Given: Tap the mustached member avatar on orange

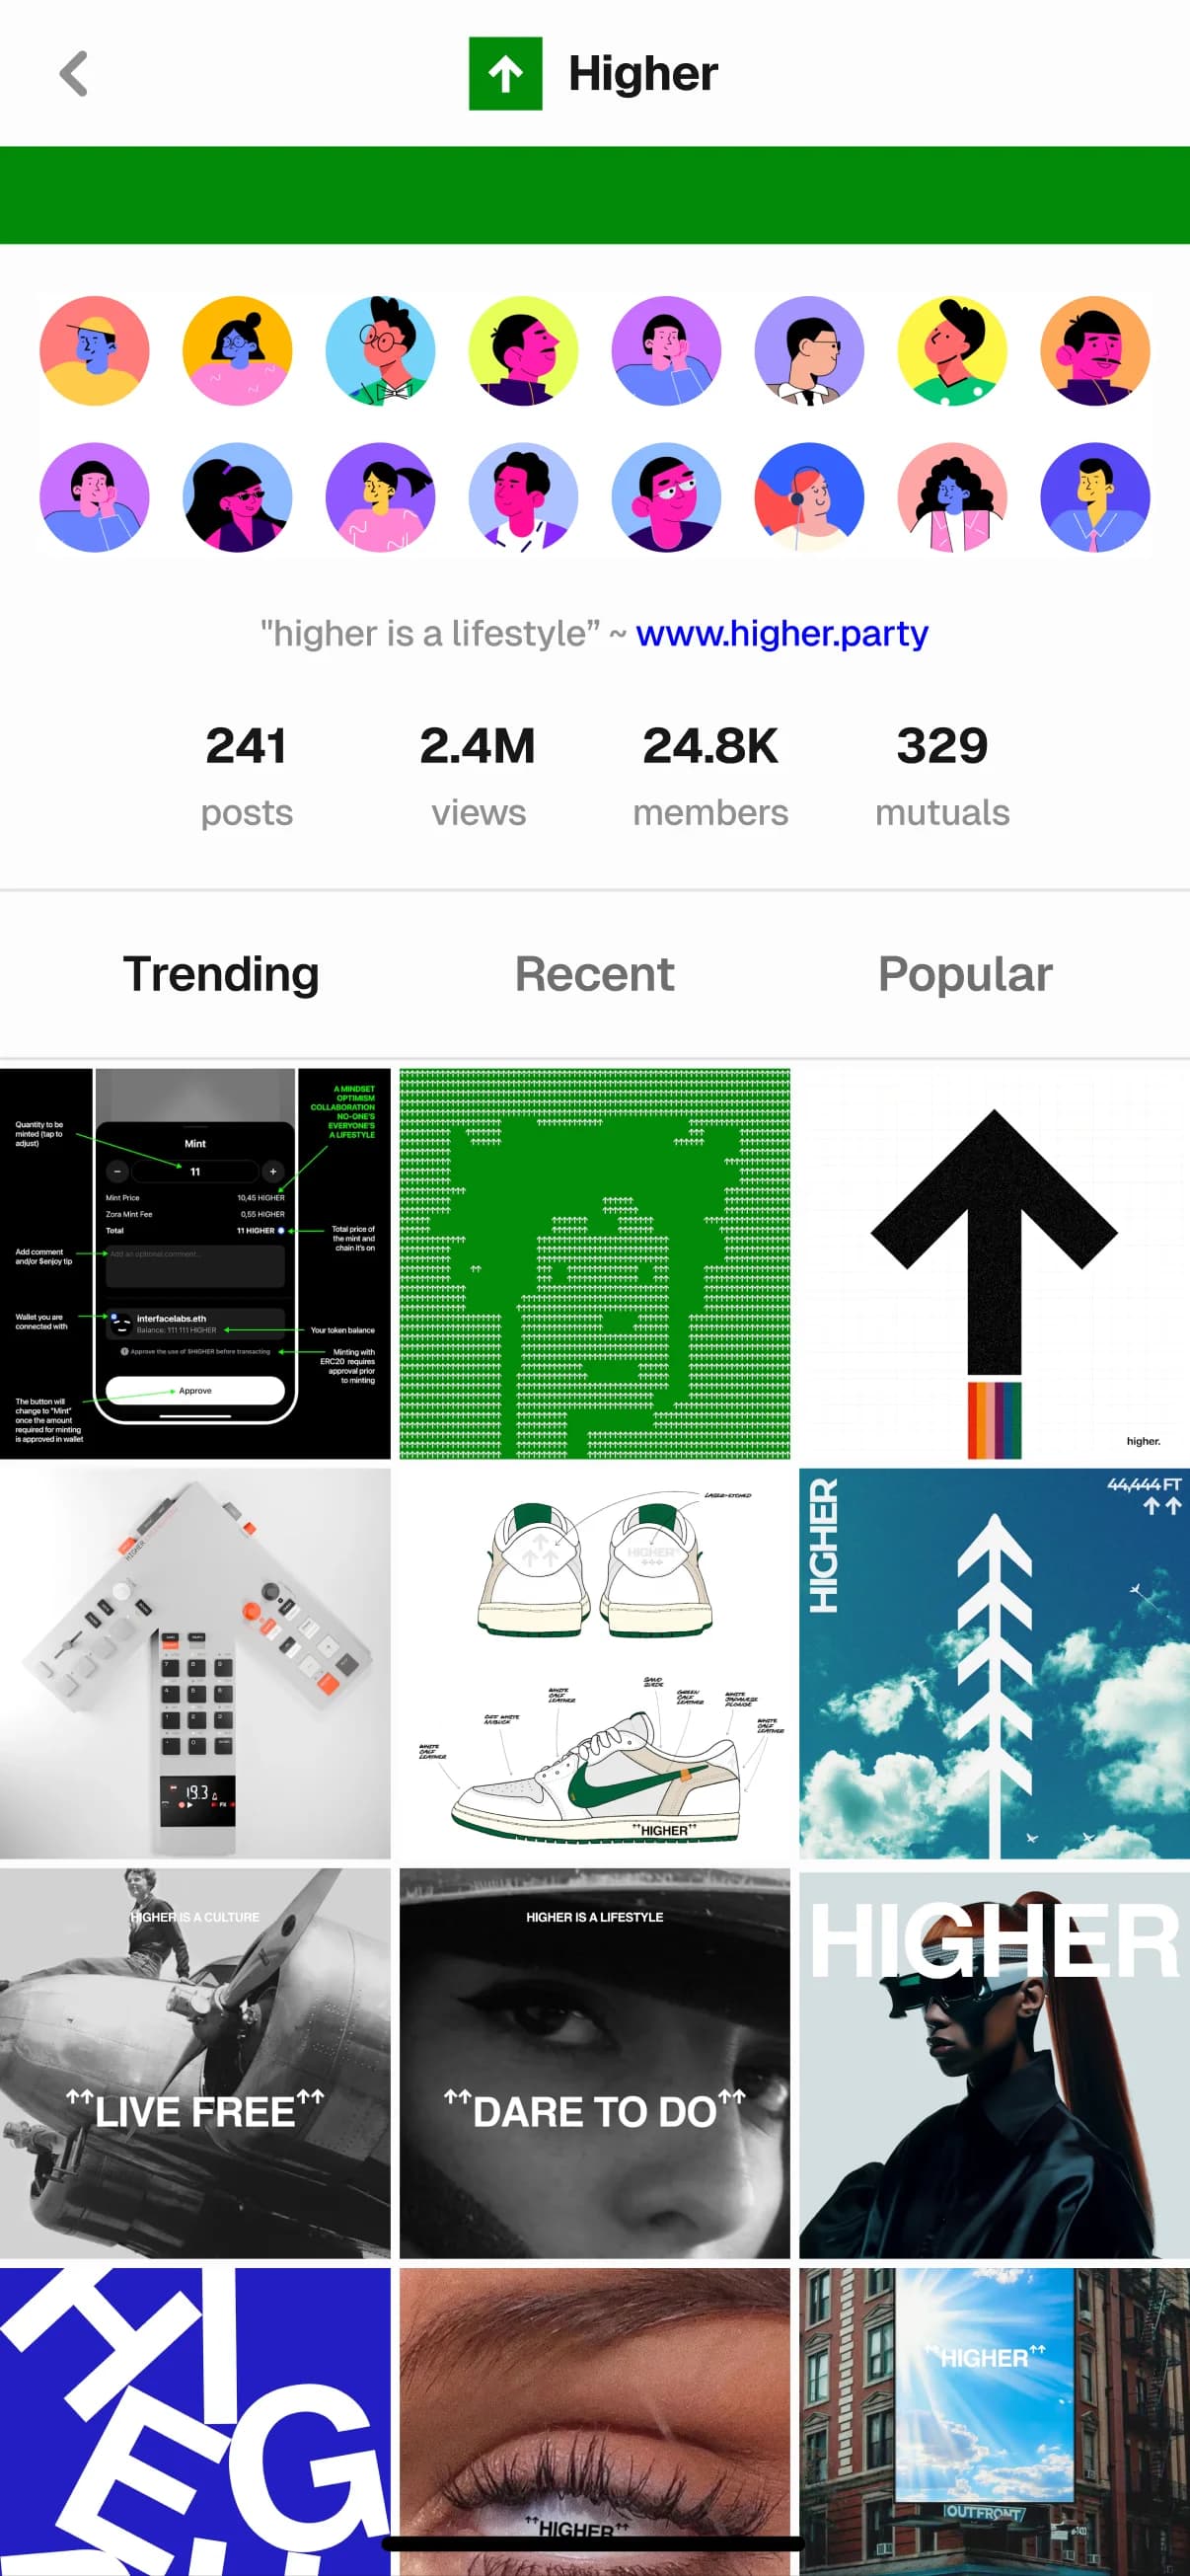Looking at the screenshot, I should coord(1095,351).
